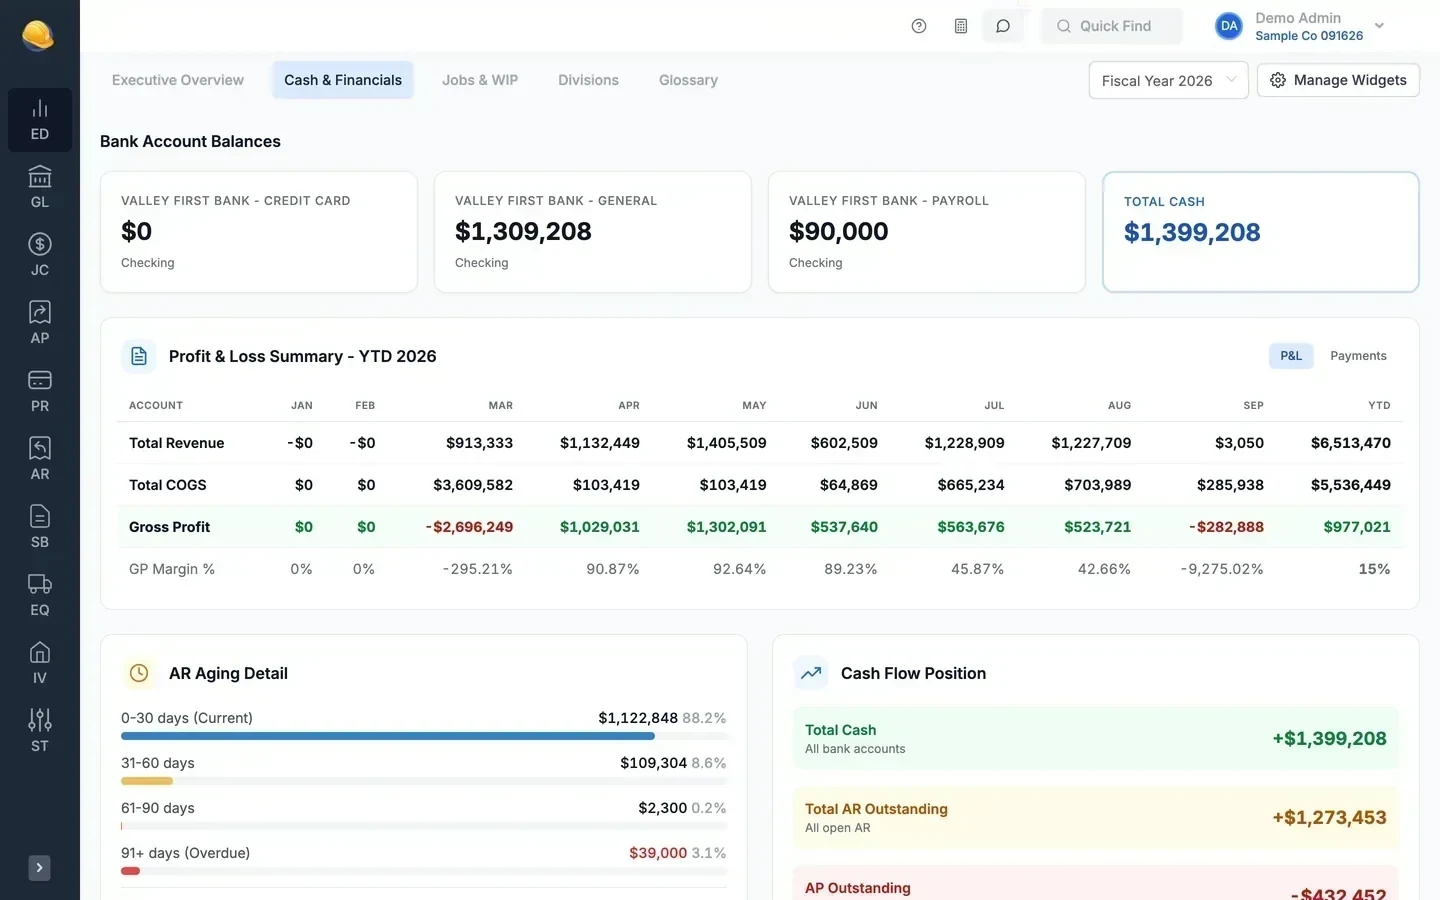Click the Profit & Loss document icon
Image resolution: width=1440 pixels, height=900 pixels.
tap(139, 356)
